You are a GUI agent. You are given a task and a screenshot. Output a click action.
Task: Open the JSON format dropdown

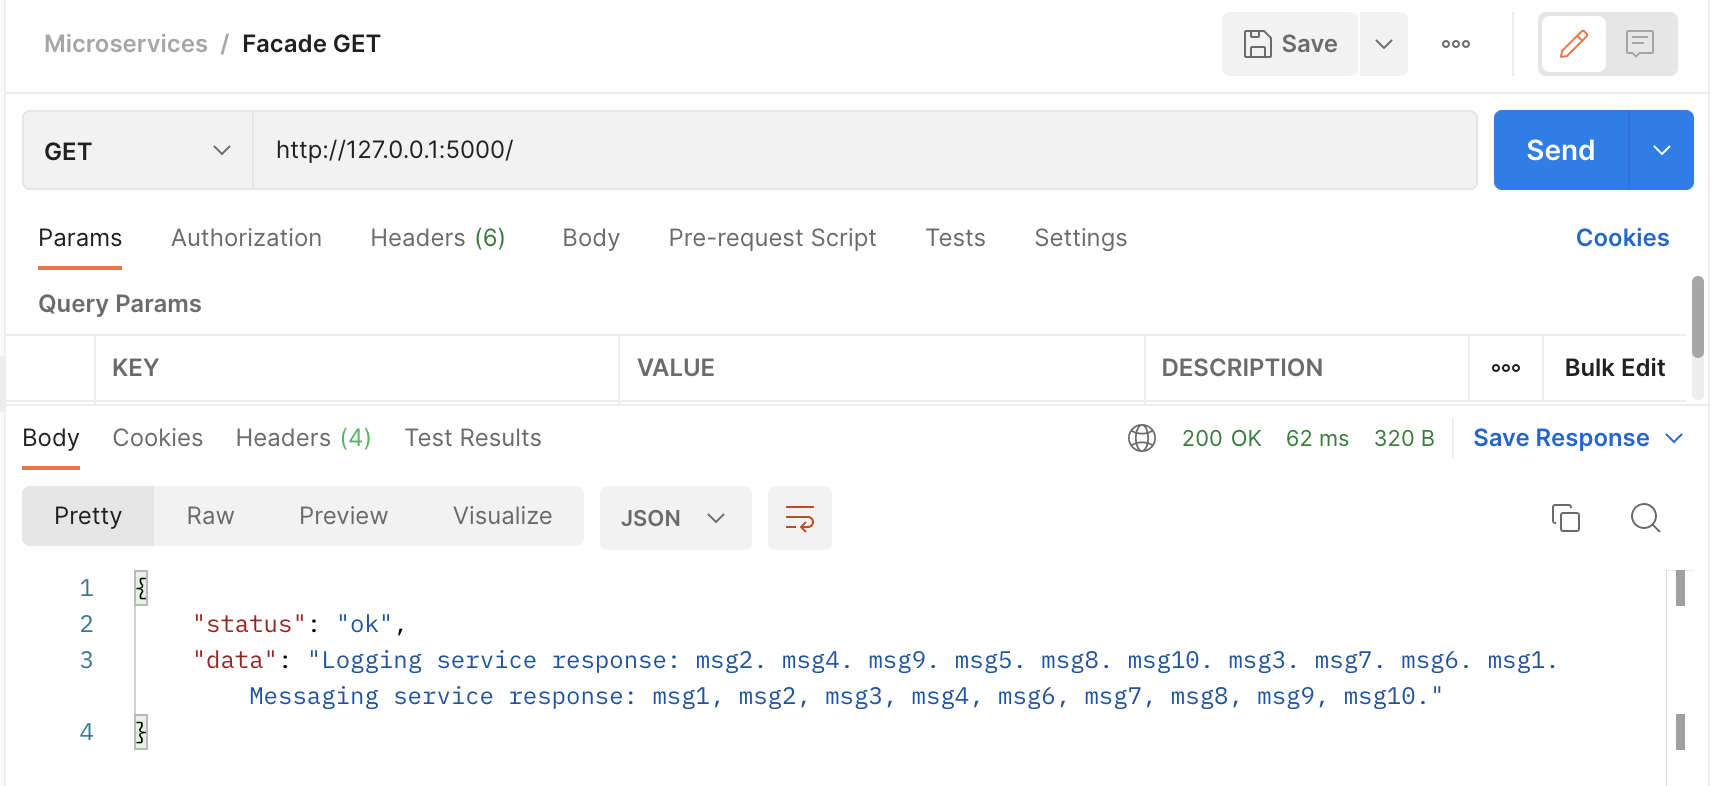tap(674, 518)
